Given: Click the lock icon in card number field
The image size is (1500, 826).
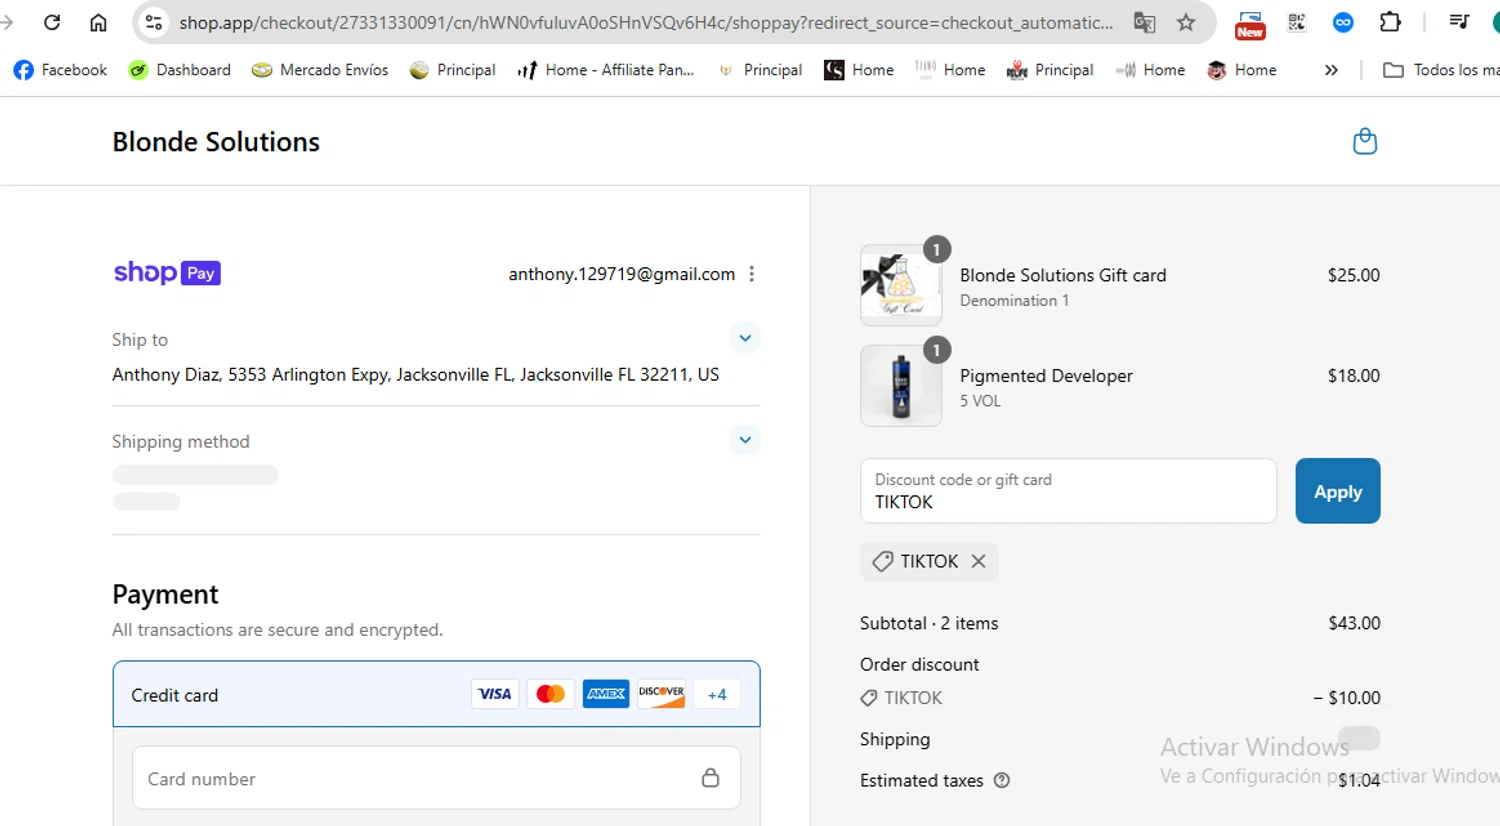Looking at the screenshot, I should tap(710, 778).
